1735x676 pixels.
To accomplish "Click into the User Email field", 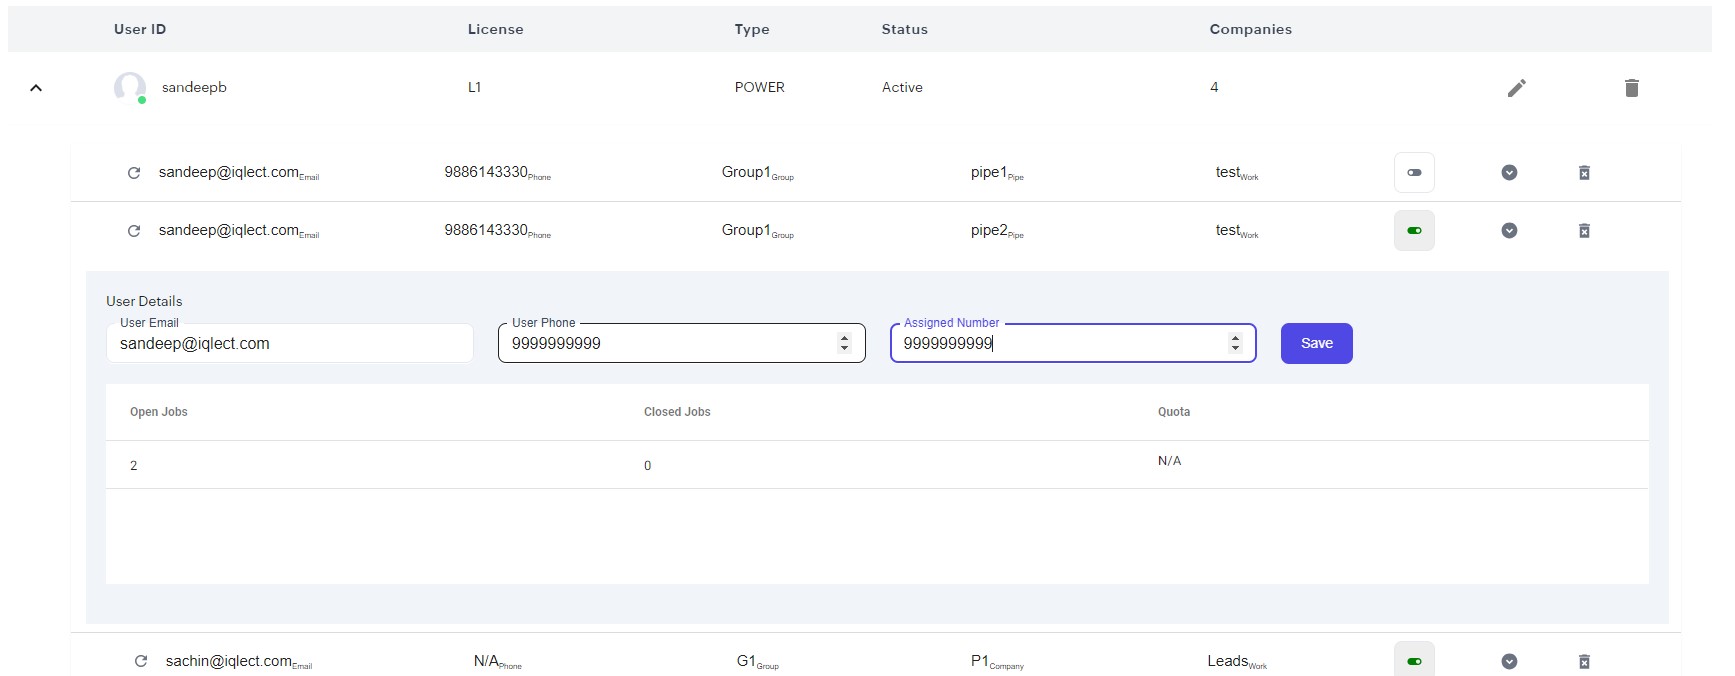I will point(289,343).
